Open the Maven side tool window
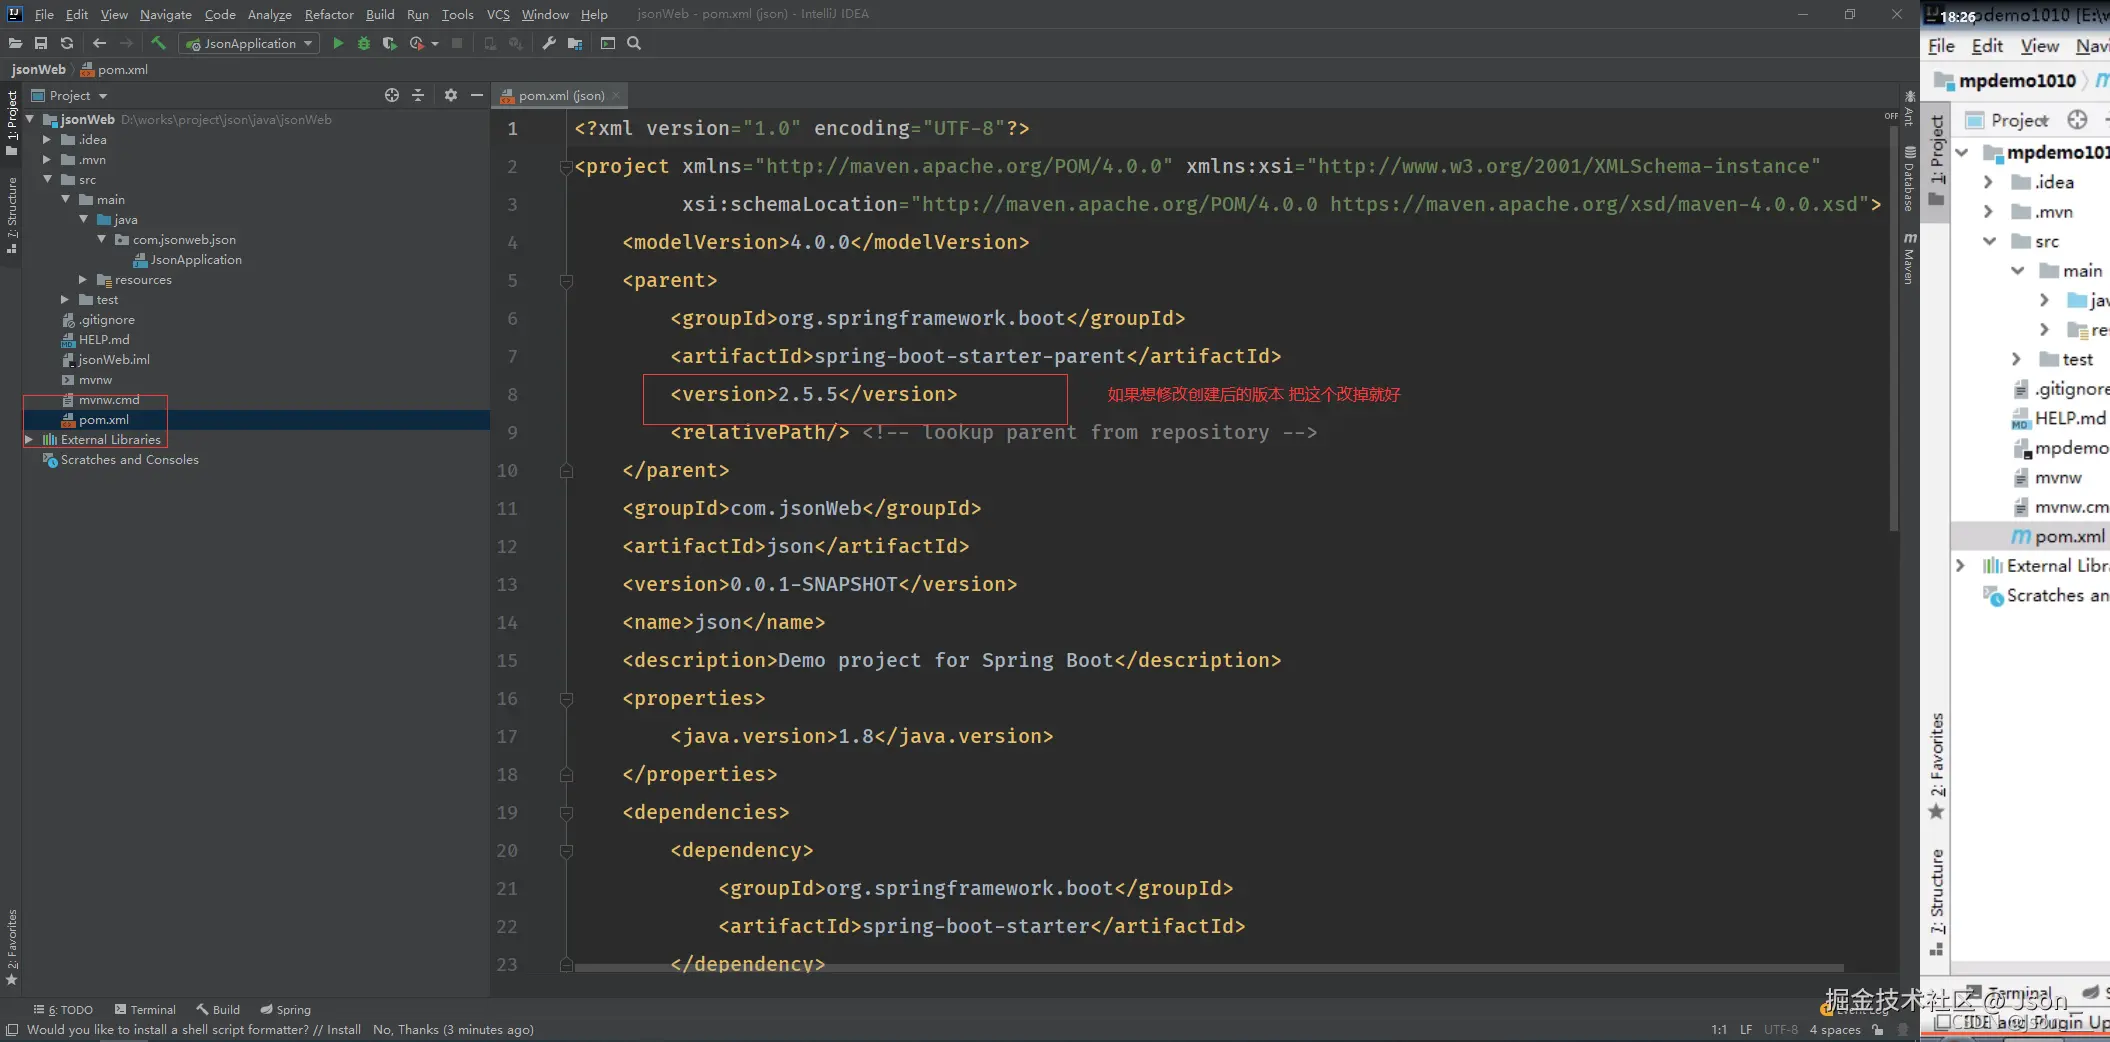 pos(1909,258)
